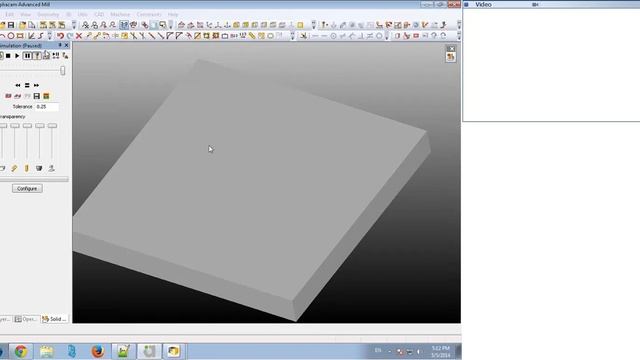Click the Configure button
640x360 pixels.
click(x=27, y=189)
